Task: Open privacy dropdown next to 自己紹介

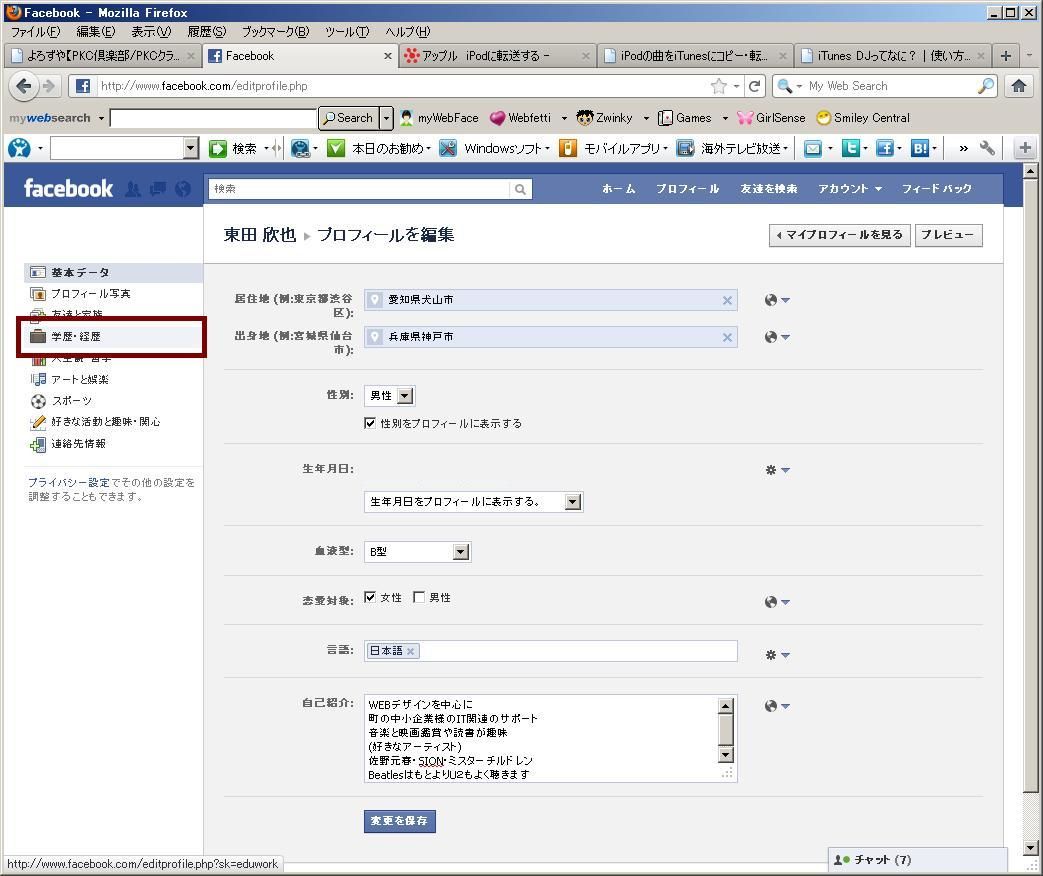Action: click(x=777, y=706)
